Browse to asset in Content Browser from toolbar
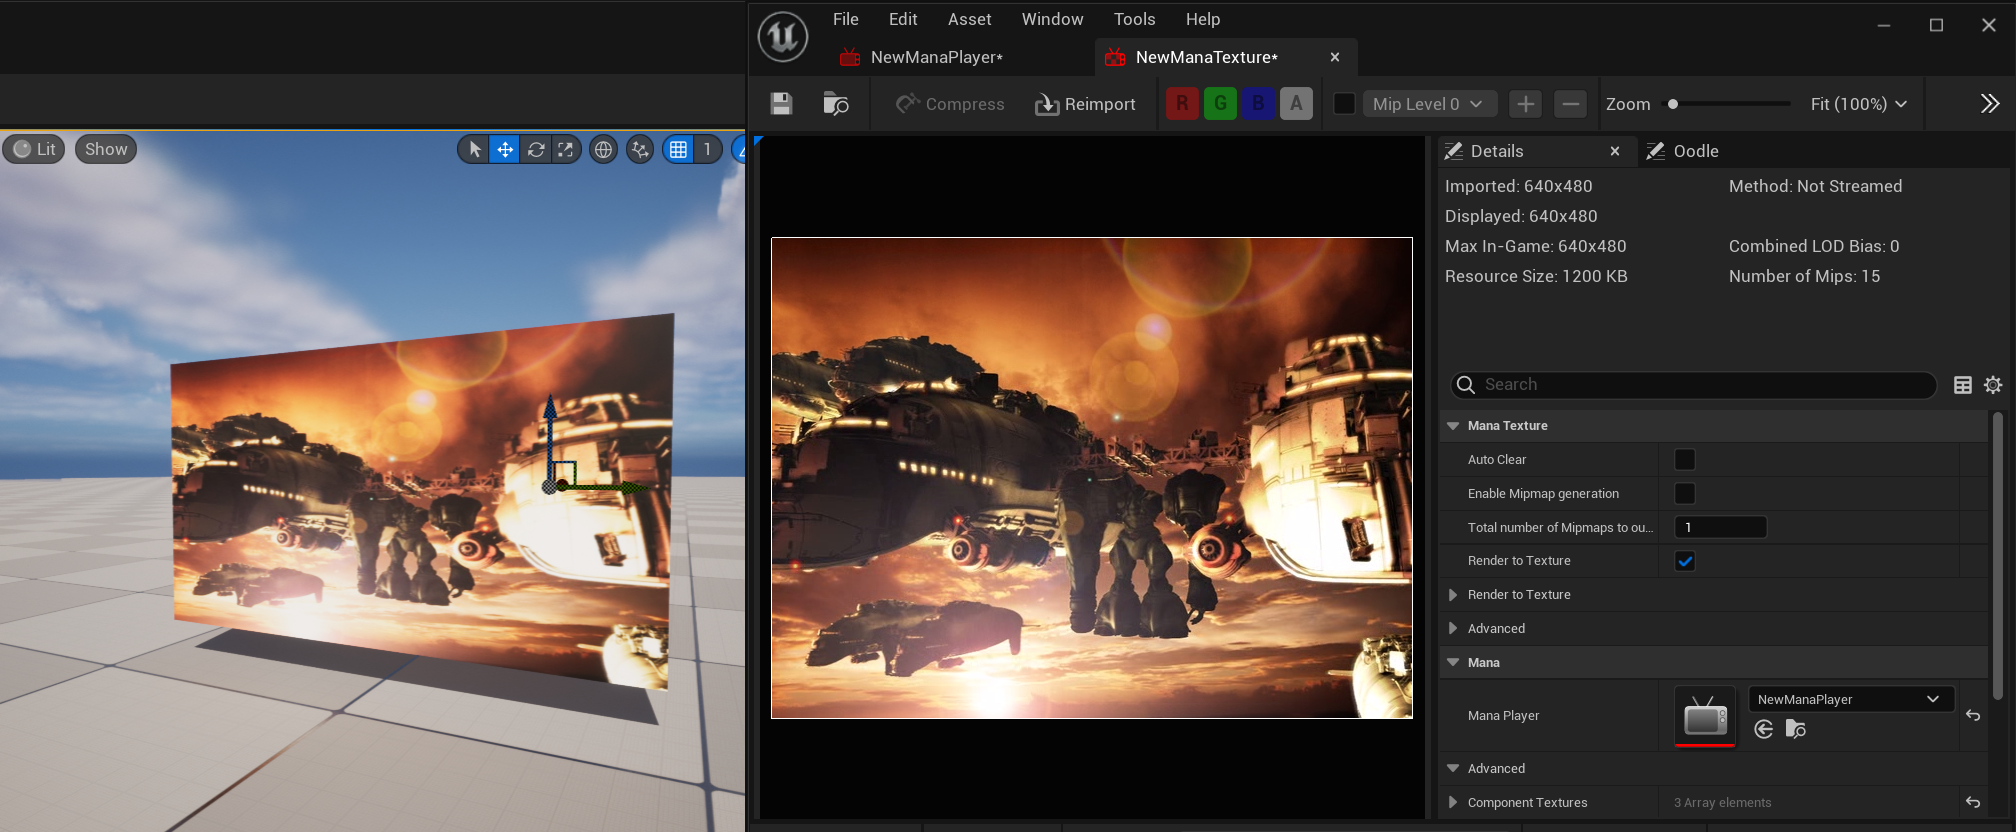The image size is (2016, 832). point(835,104)
